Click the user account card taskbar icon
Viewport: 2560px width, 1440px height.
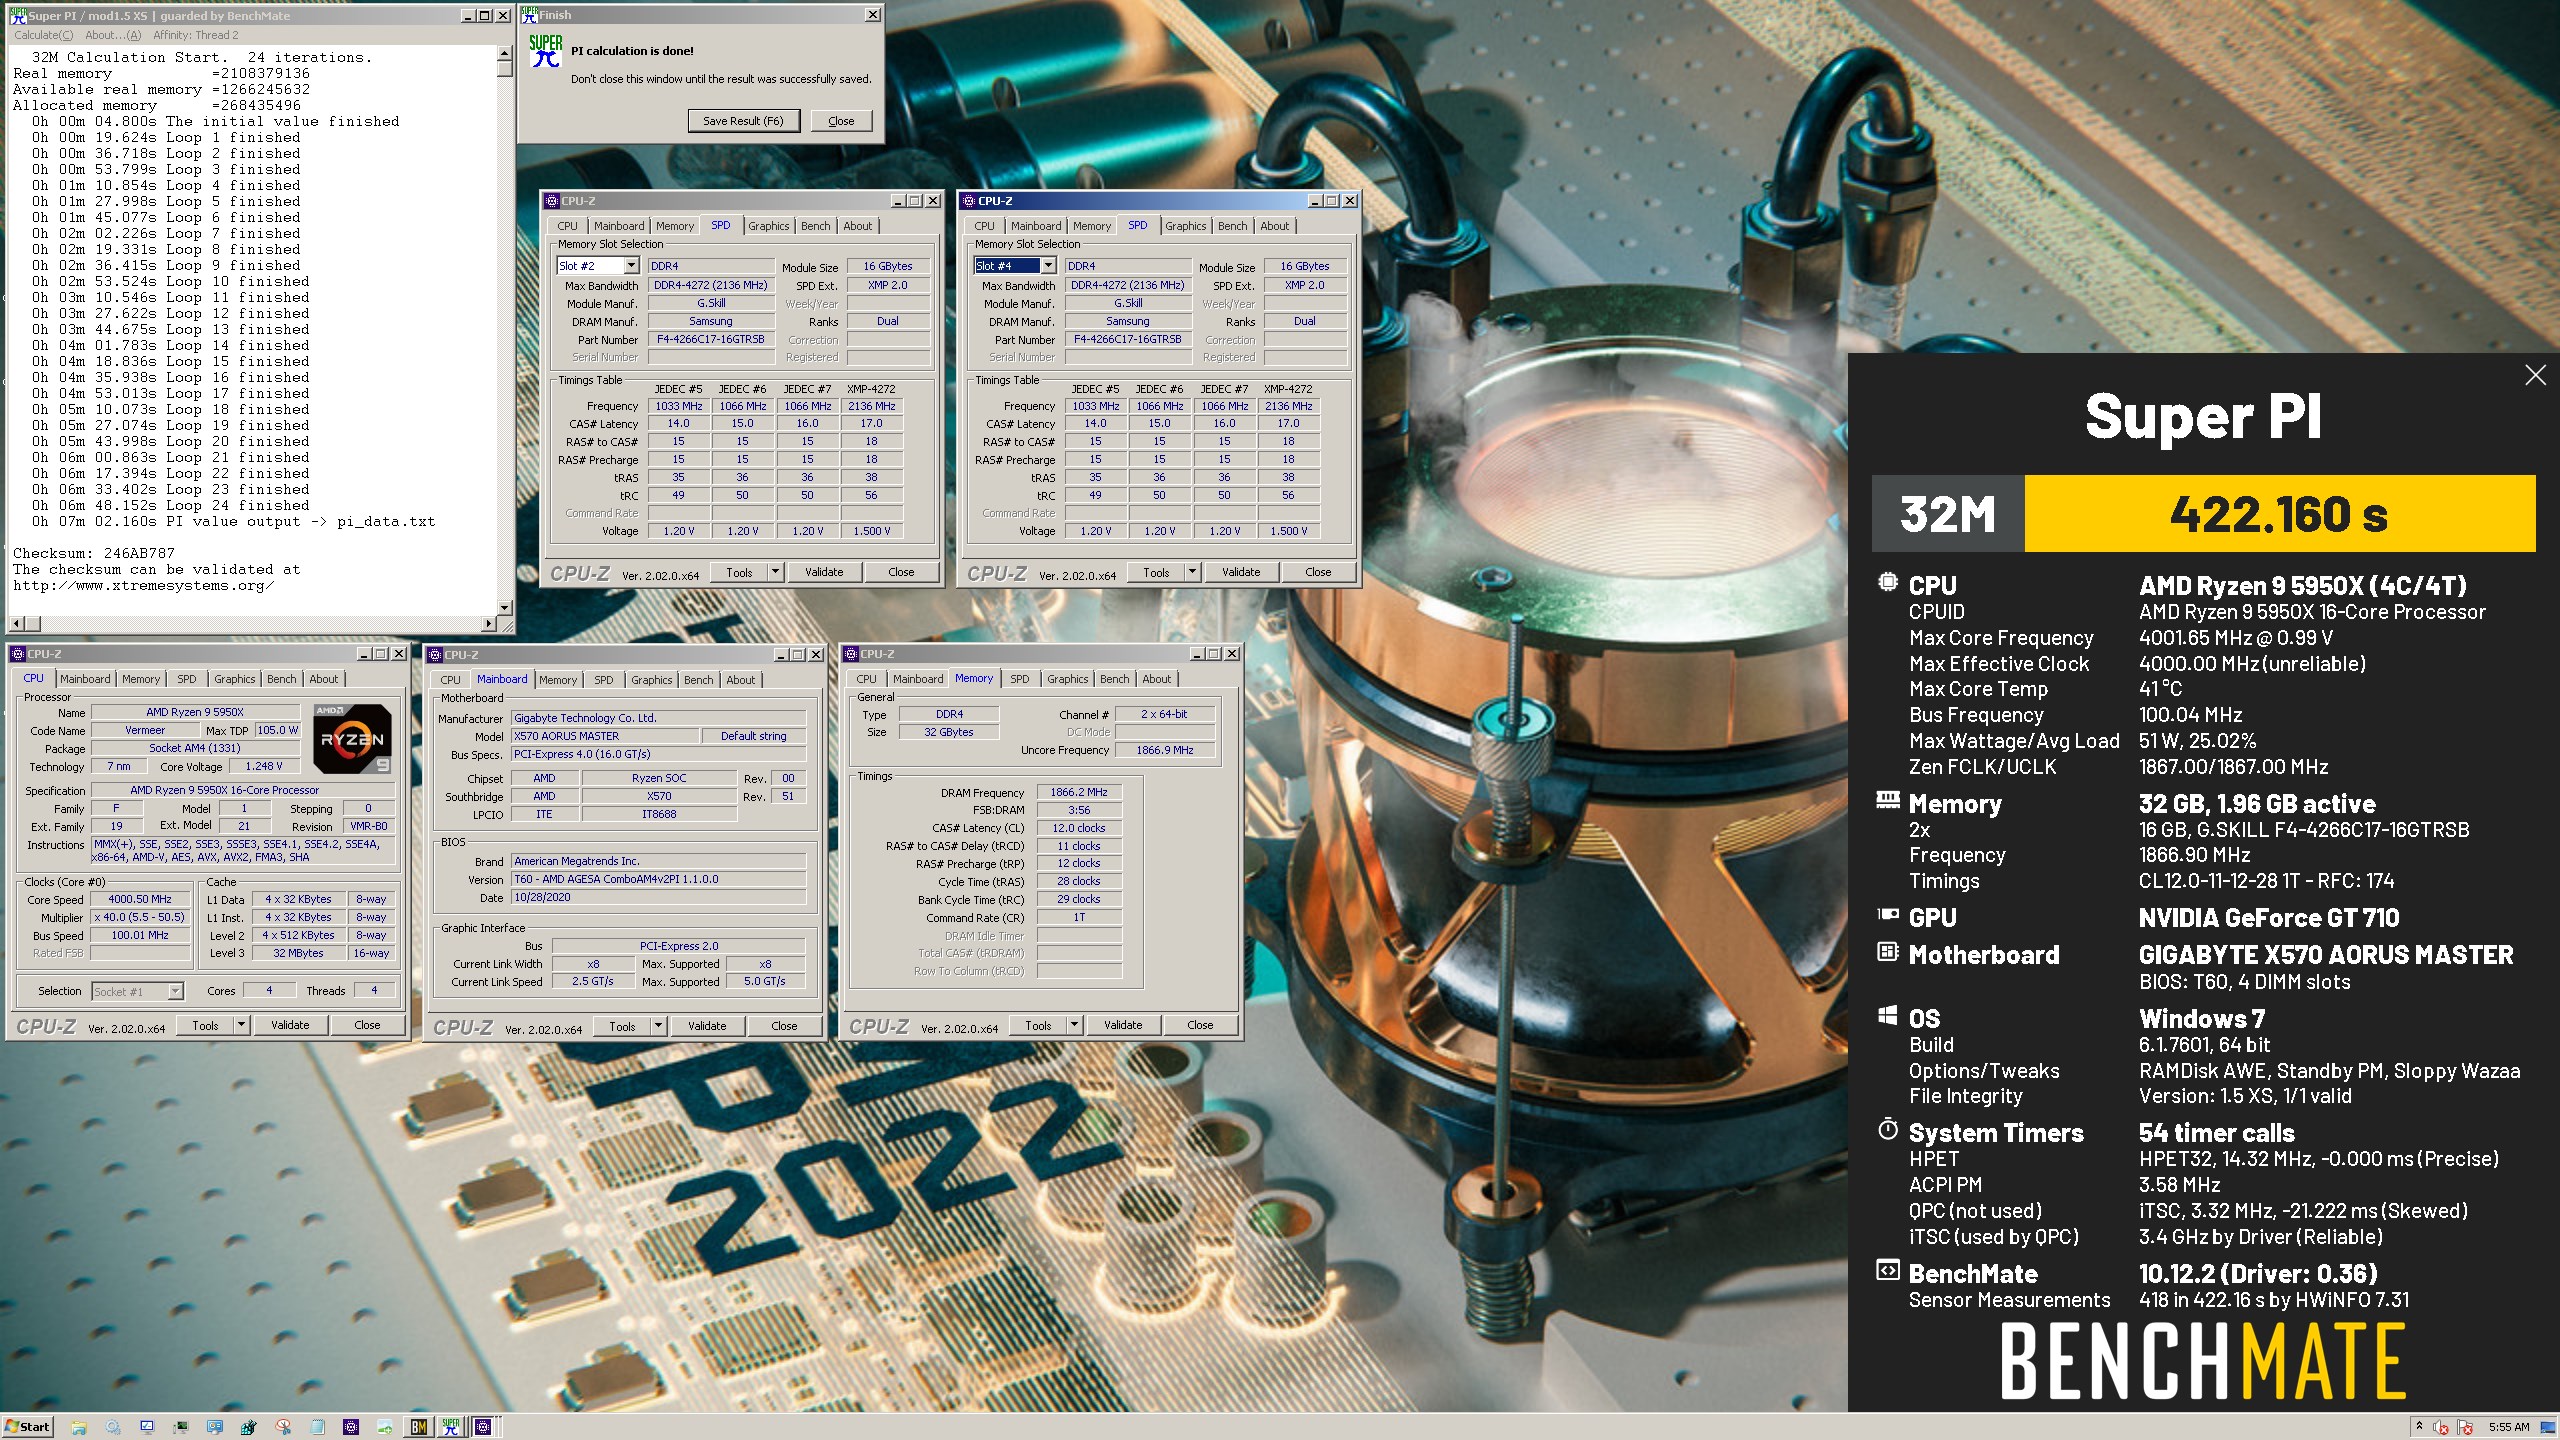tap(215, 1427)
